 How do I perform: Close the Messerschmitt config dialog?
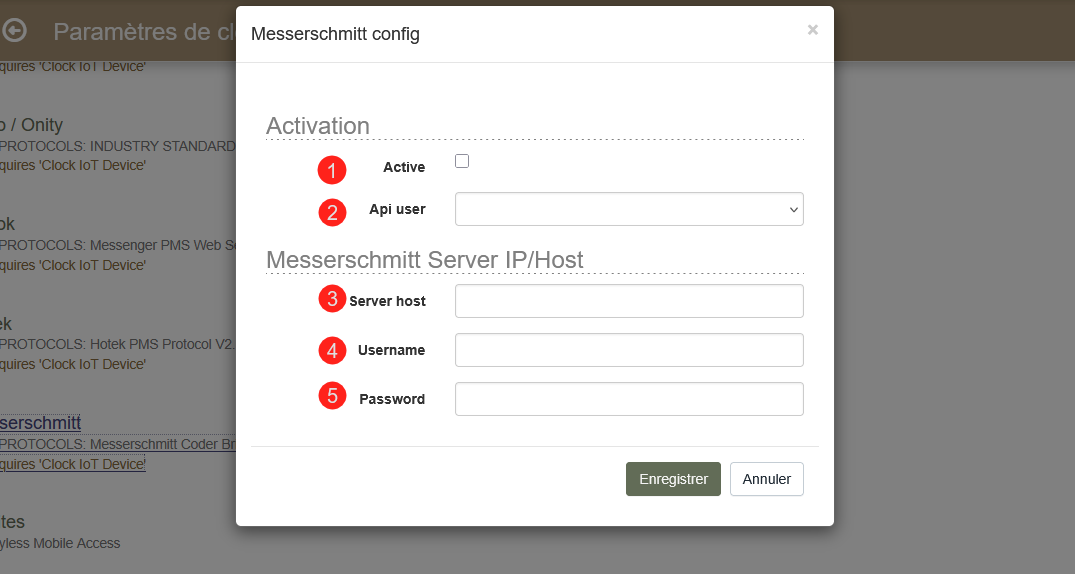pyautogui.click(x=812, y=29)
